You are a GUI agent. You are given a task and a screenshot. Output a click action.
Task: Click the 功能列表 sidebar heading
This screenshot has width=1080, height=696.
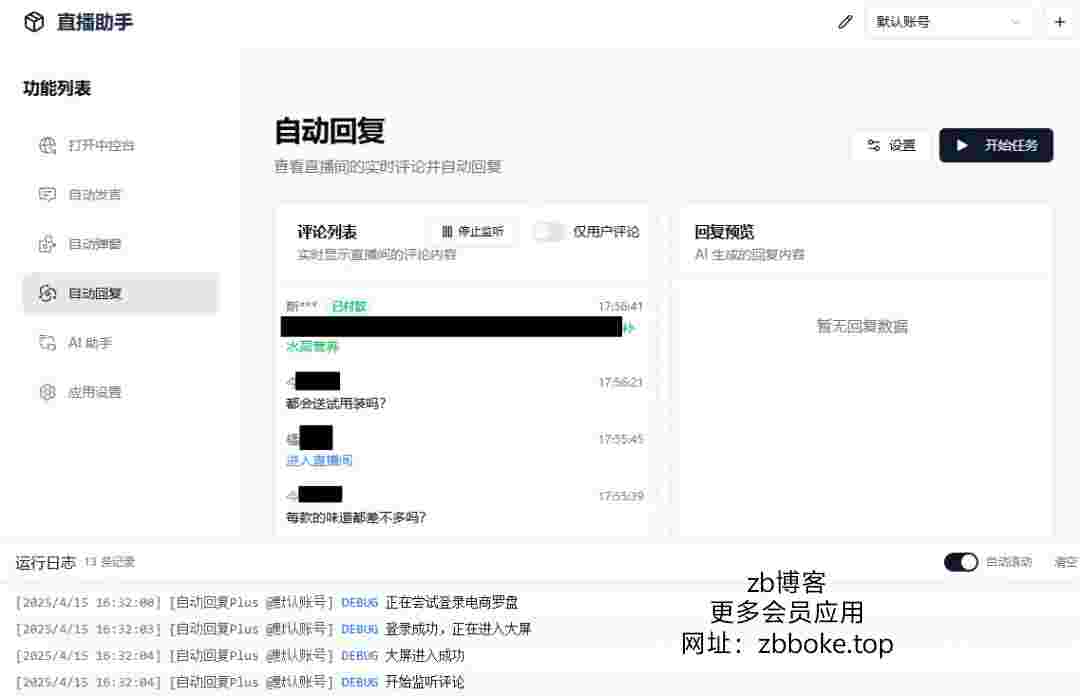coord(57,88)
